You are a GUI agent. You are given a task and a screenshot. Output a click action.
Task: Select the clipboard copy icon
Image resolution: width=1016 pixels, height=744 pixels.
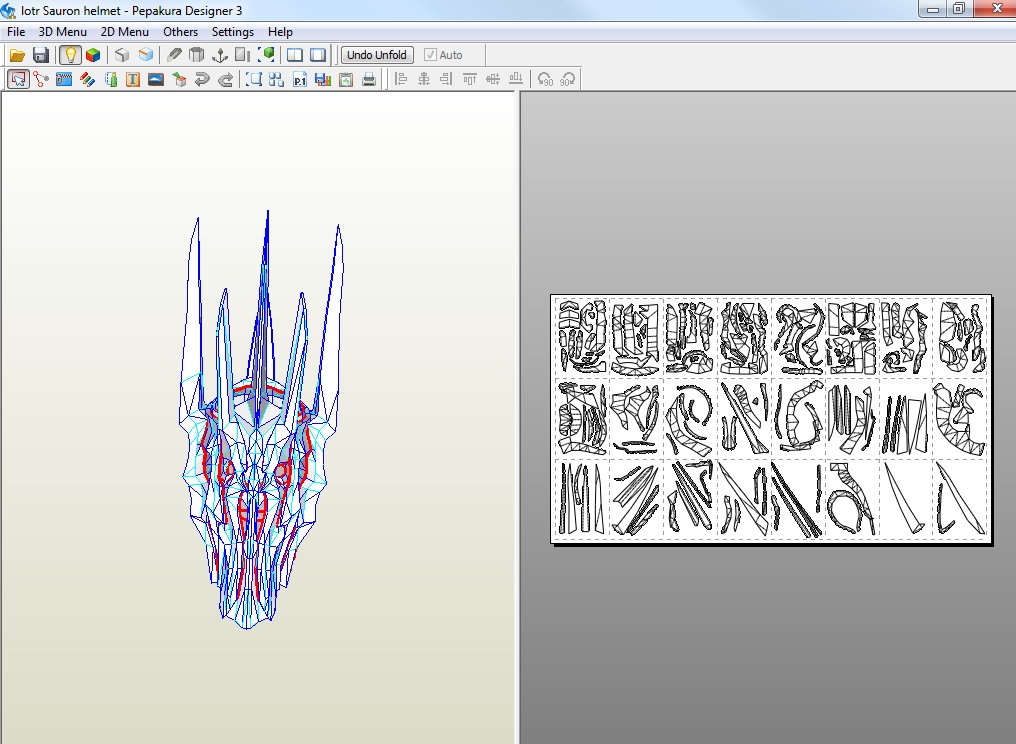346,80
